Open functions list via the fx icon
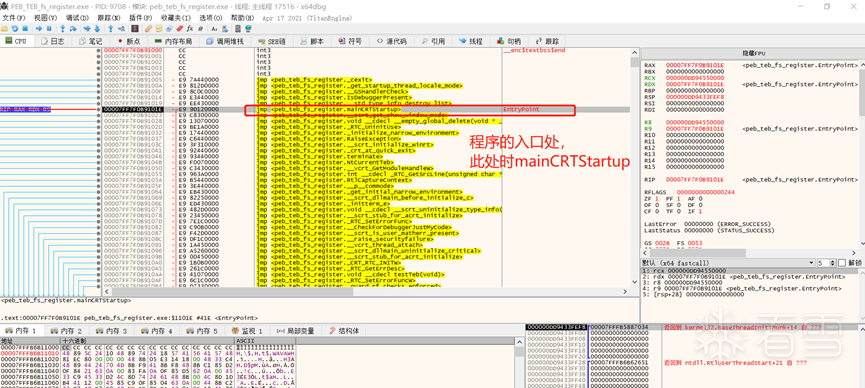The width and height of the screenshot is (865, 388). click(189, 28)
